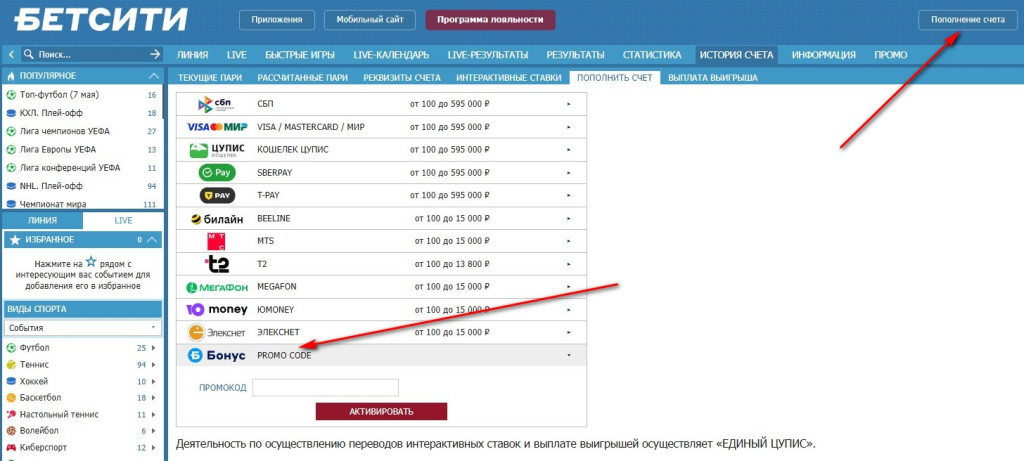Click the БЕТСИТИ site logo
1024x461 pixels.
pos(101,19)
